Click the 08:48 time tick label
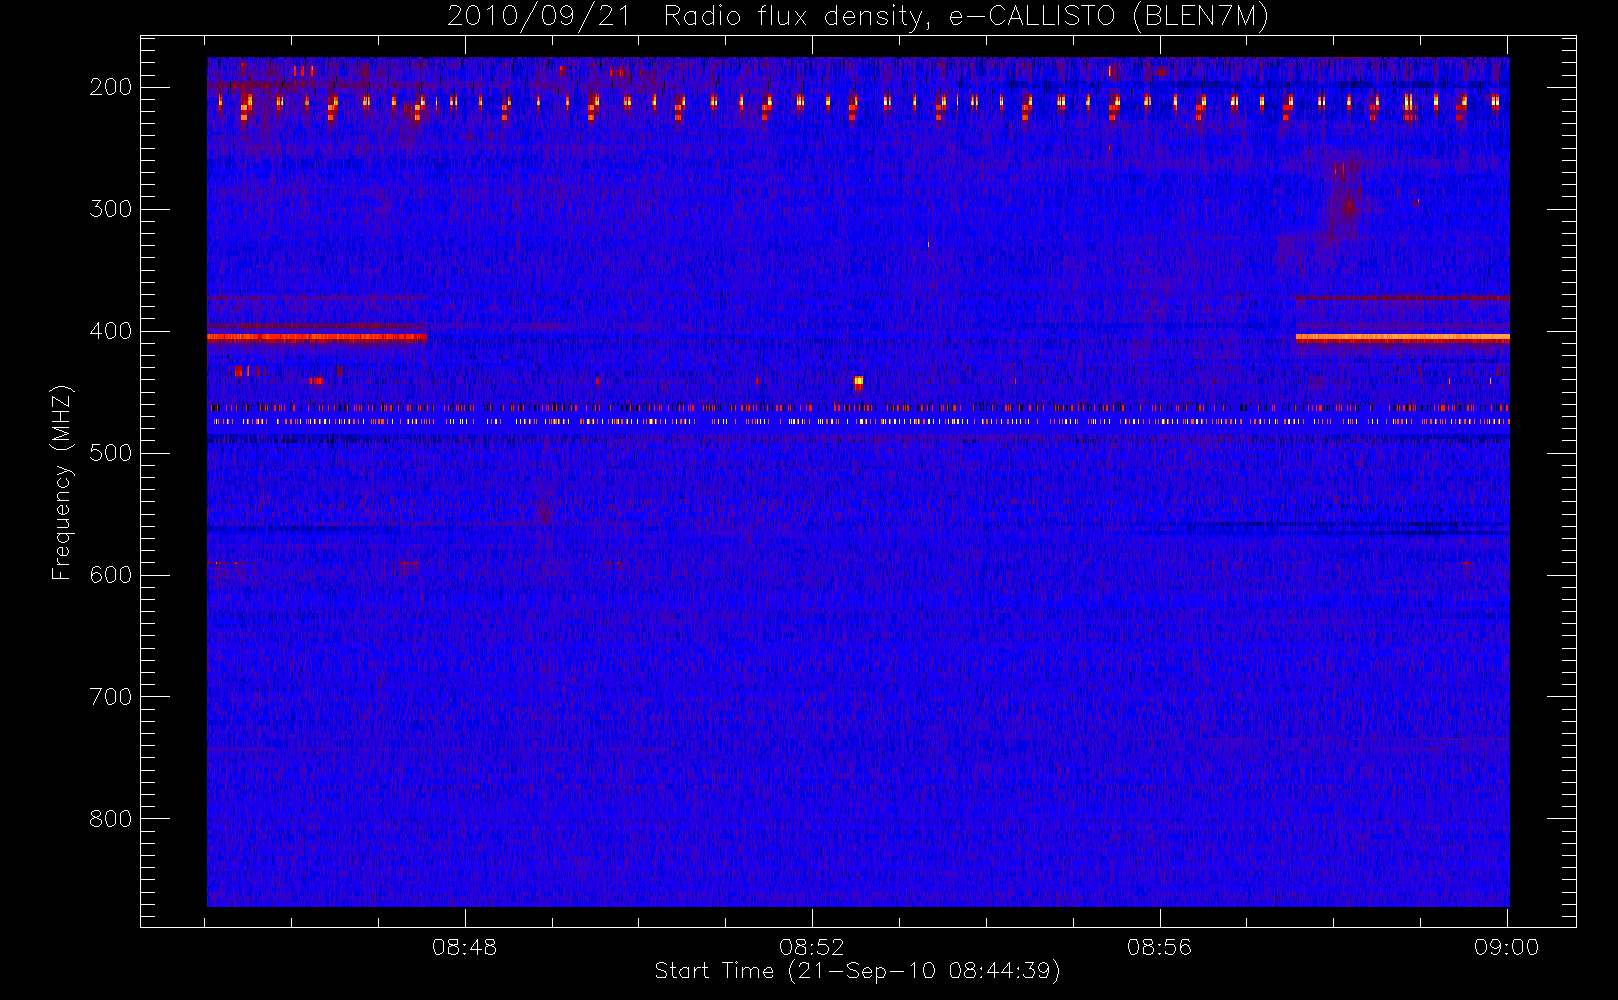The image size is (1618, 1000). [x=464, y=947]
